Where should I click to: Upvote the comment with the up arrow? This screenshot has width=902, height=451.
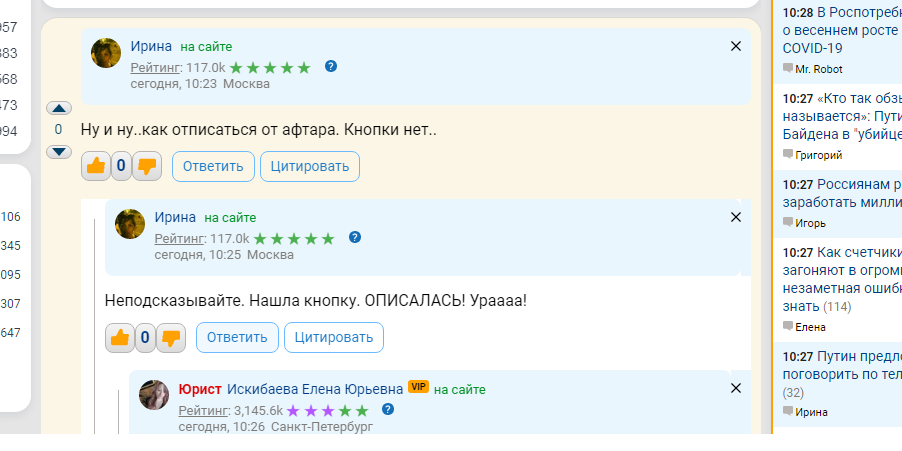click(x=59, y=108)
